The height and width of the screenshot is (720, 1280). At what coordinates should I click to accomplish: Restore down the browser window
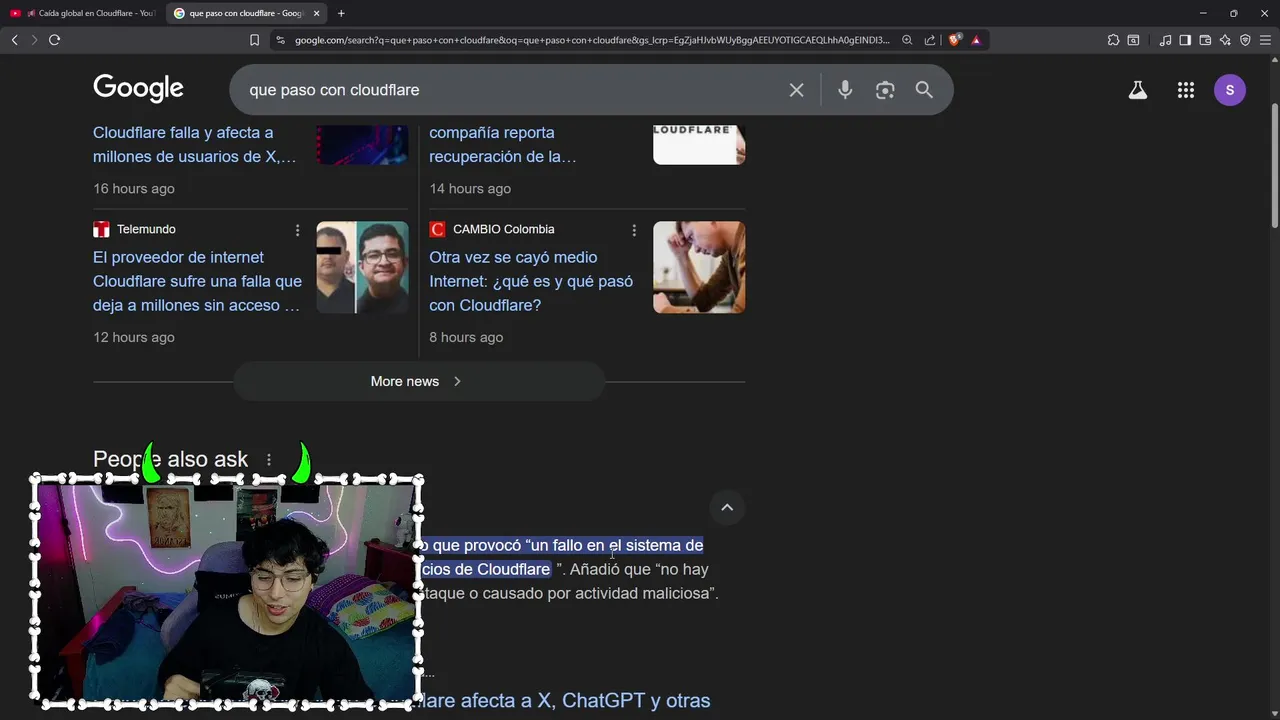[1233, 13]
